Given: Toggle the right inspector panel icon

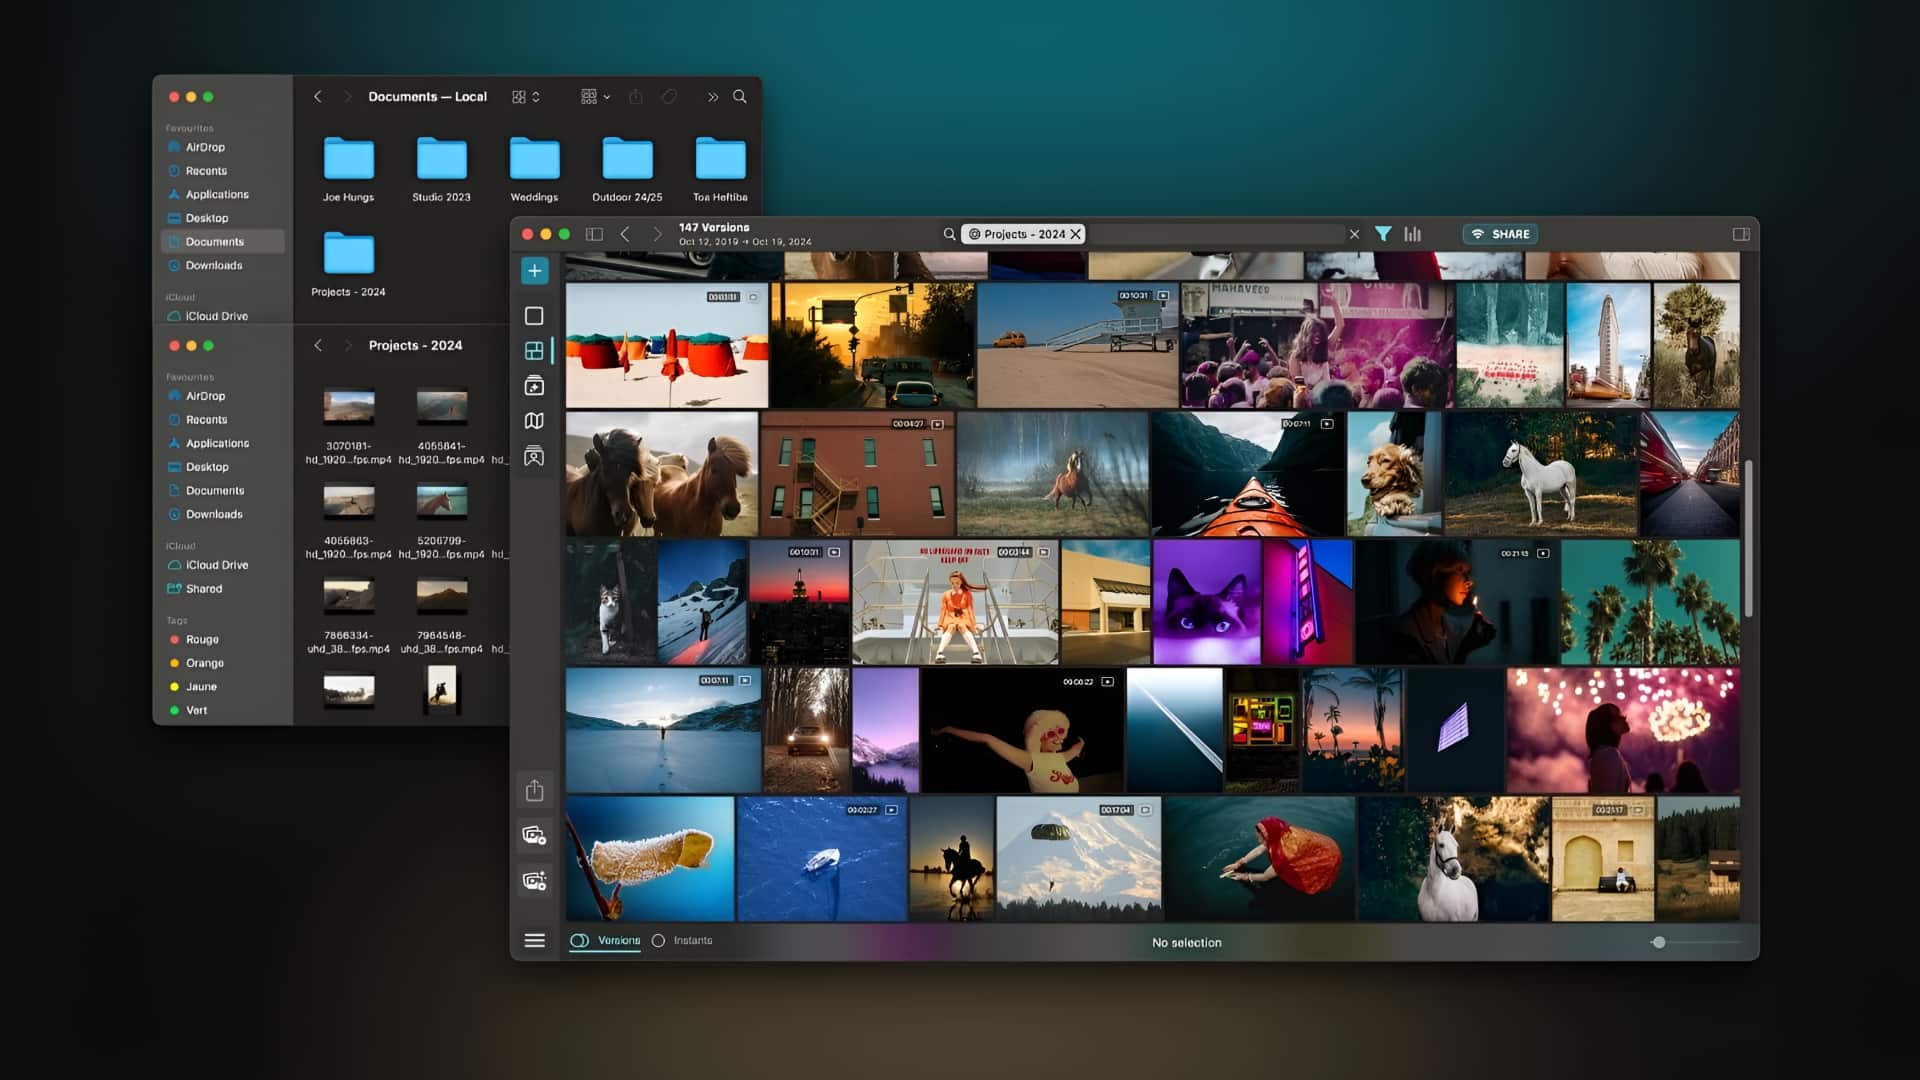Looking at the screenshot, I should 1740,234.
